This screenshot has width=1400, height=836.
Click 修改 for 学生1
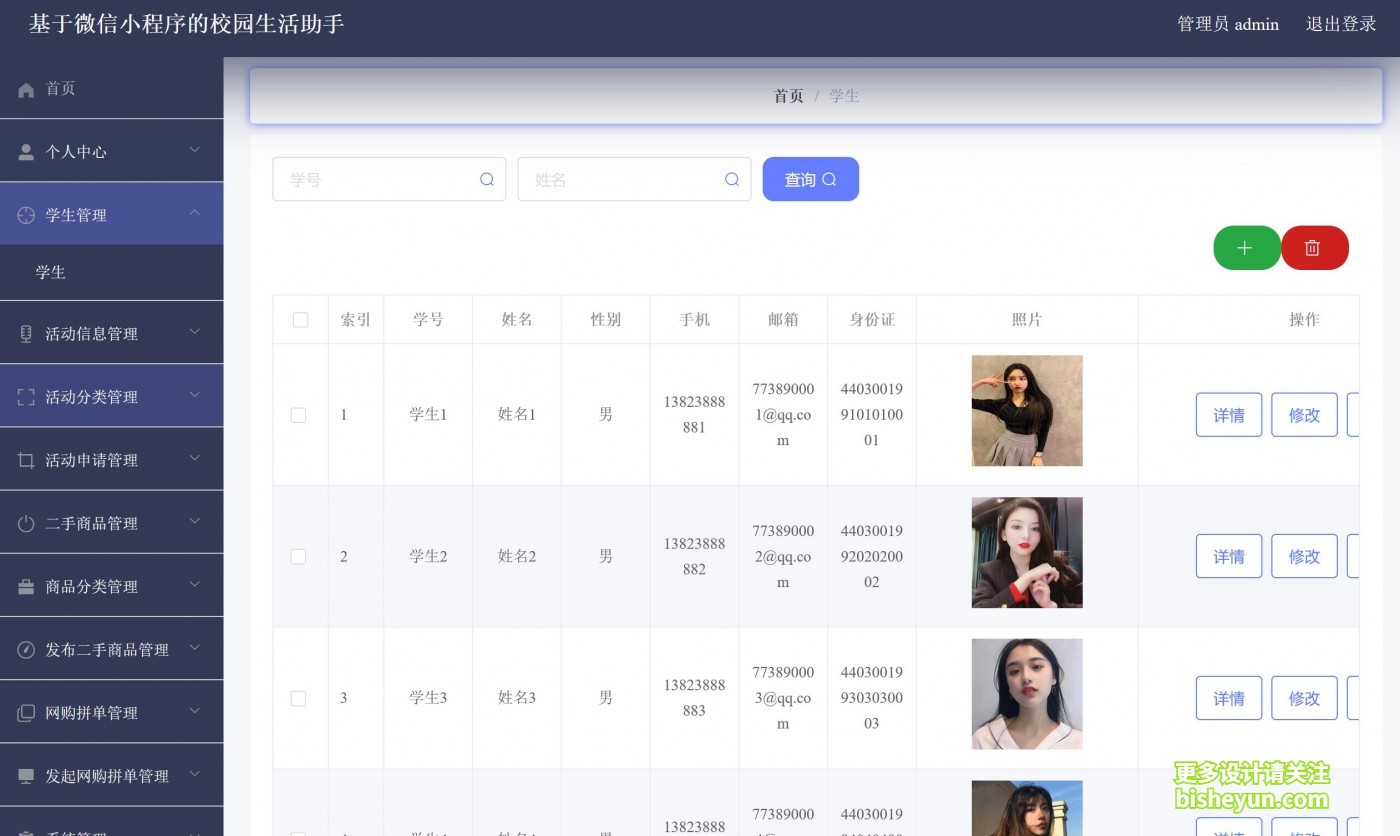point(1304,415)
